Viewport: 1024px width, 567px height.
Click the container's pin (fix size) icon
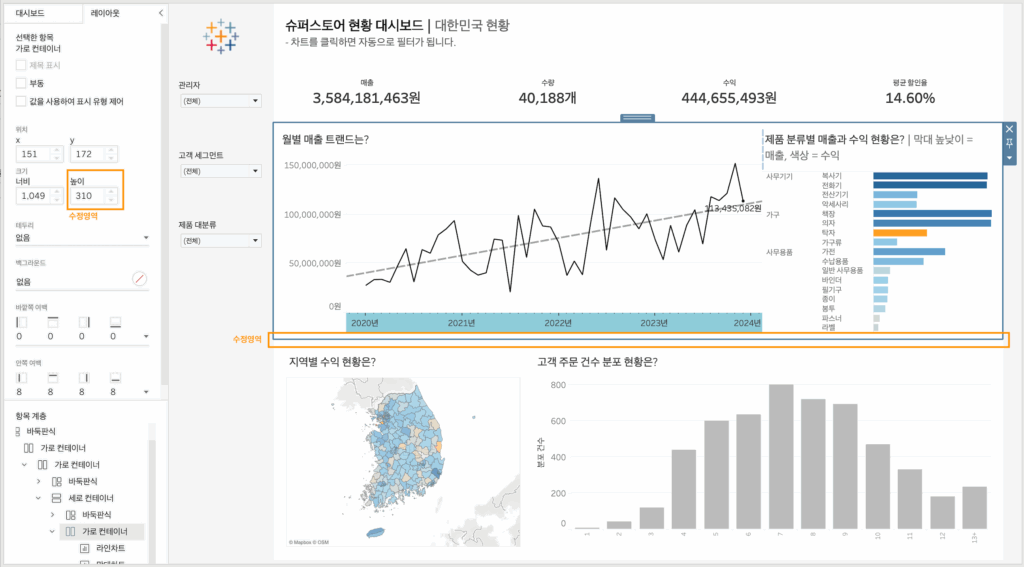(1009, 144)
